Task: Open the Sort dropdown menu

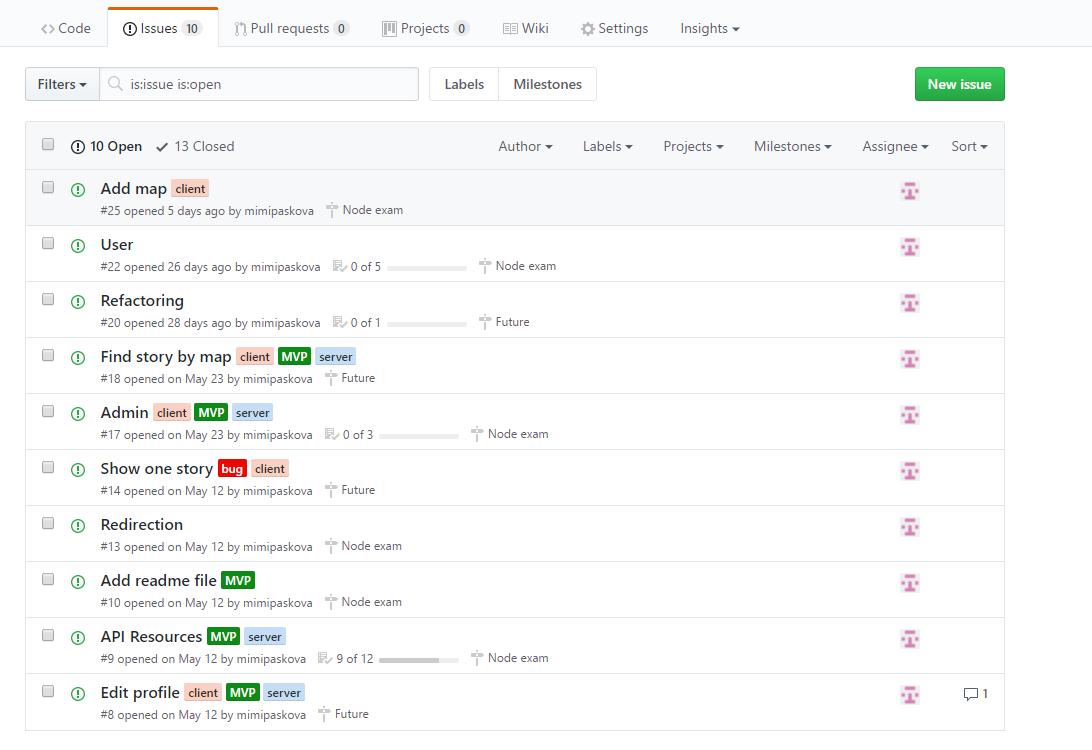Action: [968, 146]
